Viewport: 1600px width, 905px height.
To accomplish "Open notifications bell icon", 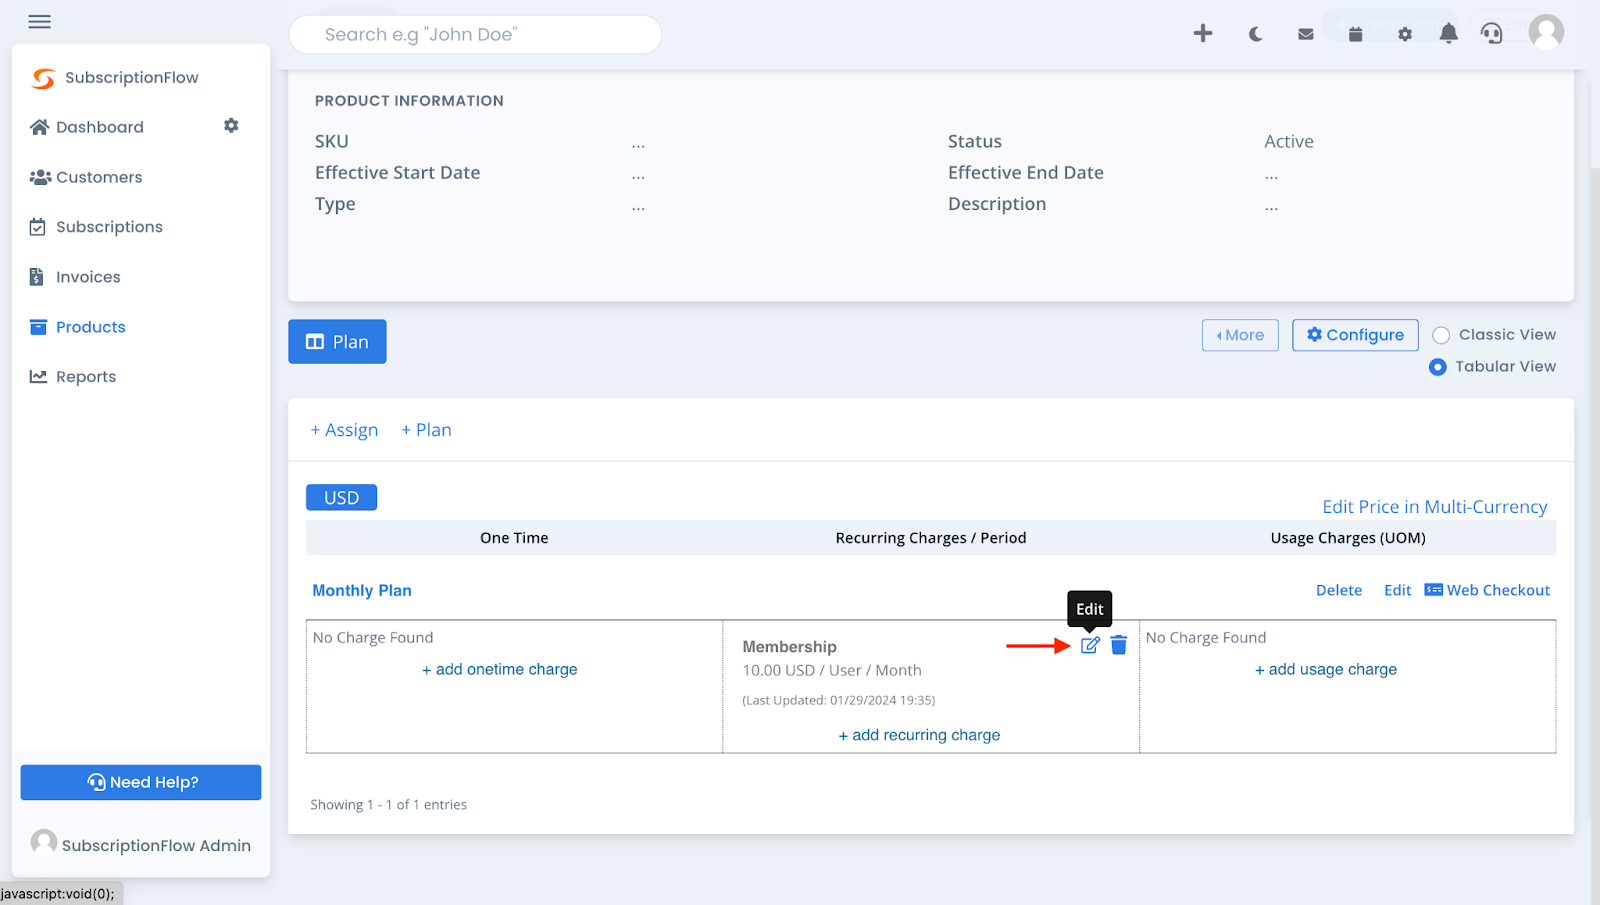I will point(1448,33).
